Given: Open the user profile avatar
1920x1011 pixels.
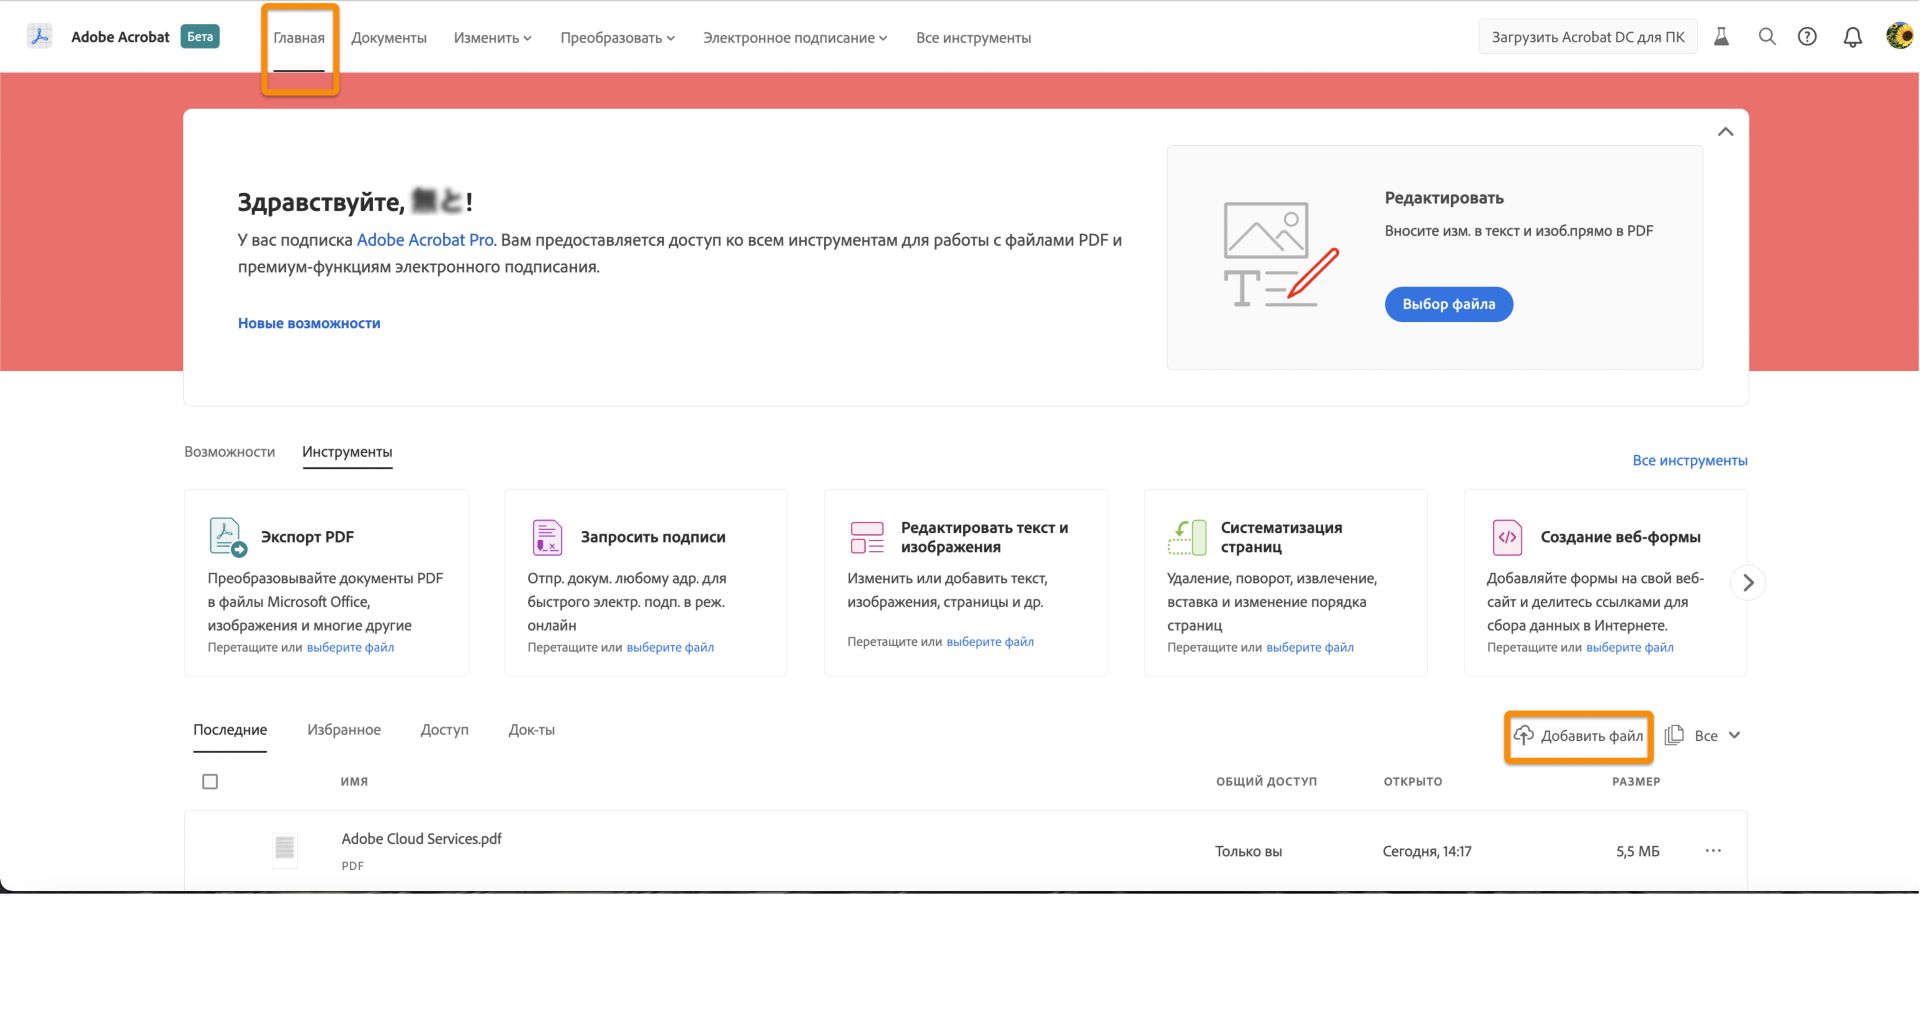Looking at the screenshot, I should point(1899,36).
